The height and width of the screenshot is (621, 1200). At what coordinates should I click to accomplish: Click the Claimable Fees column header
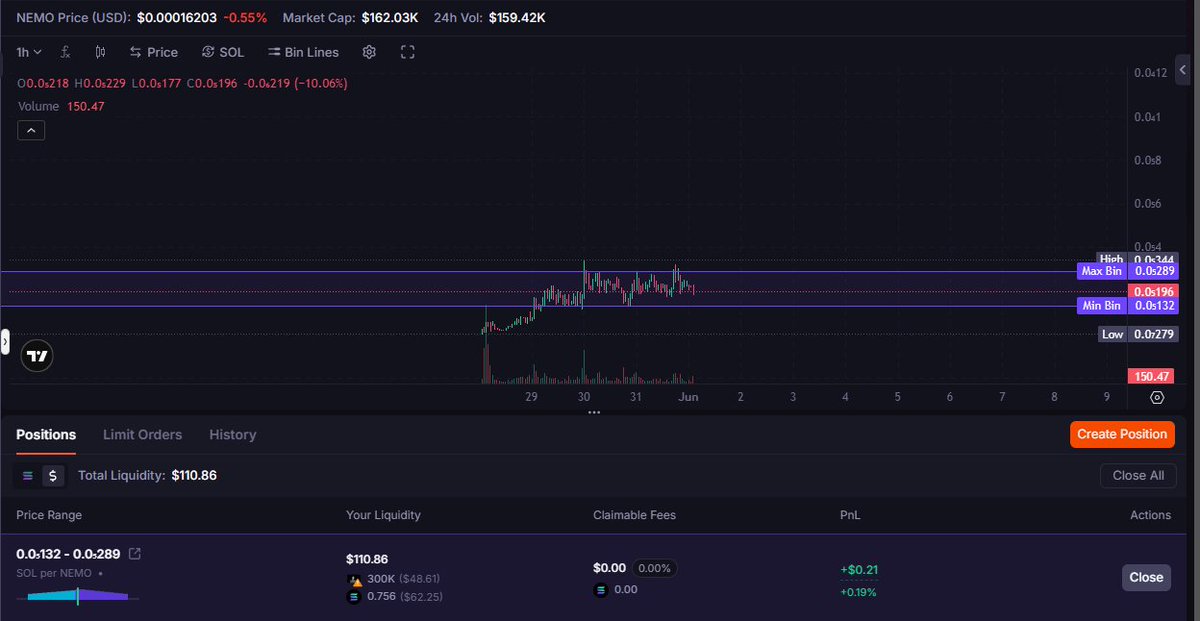[x=634, y=515]
